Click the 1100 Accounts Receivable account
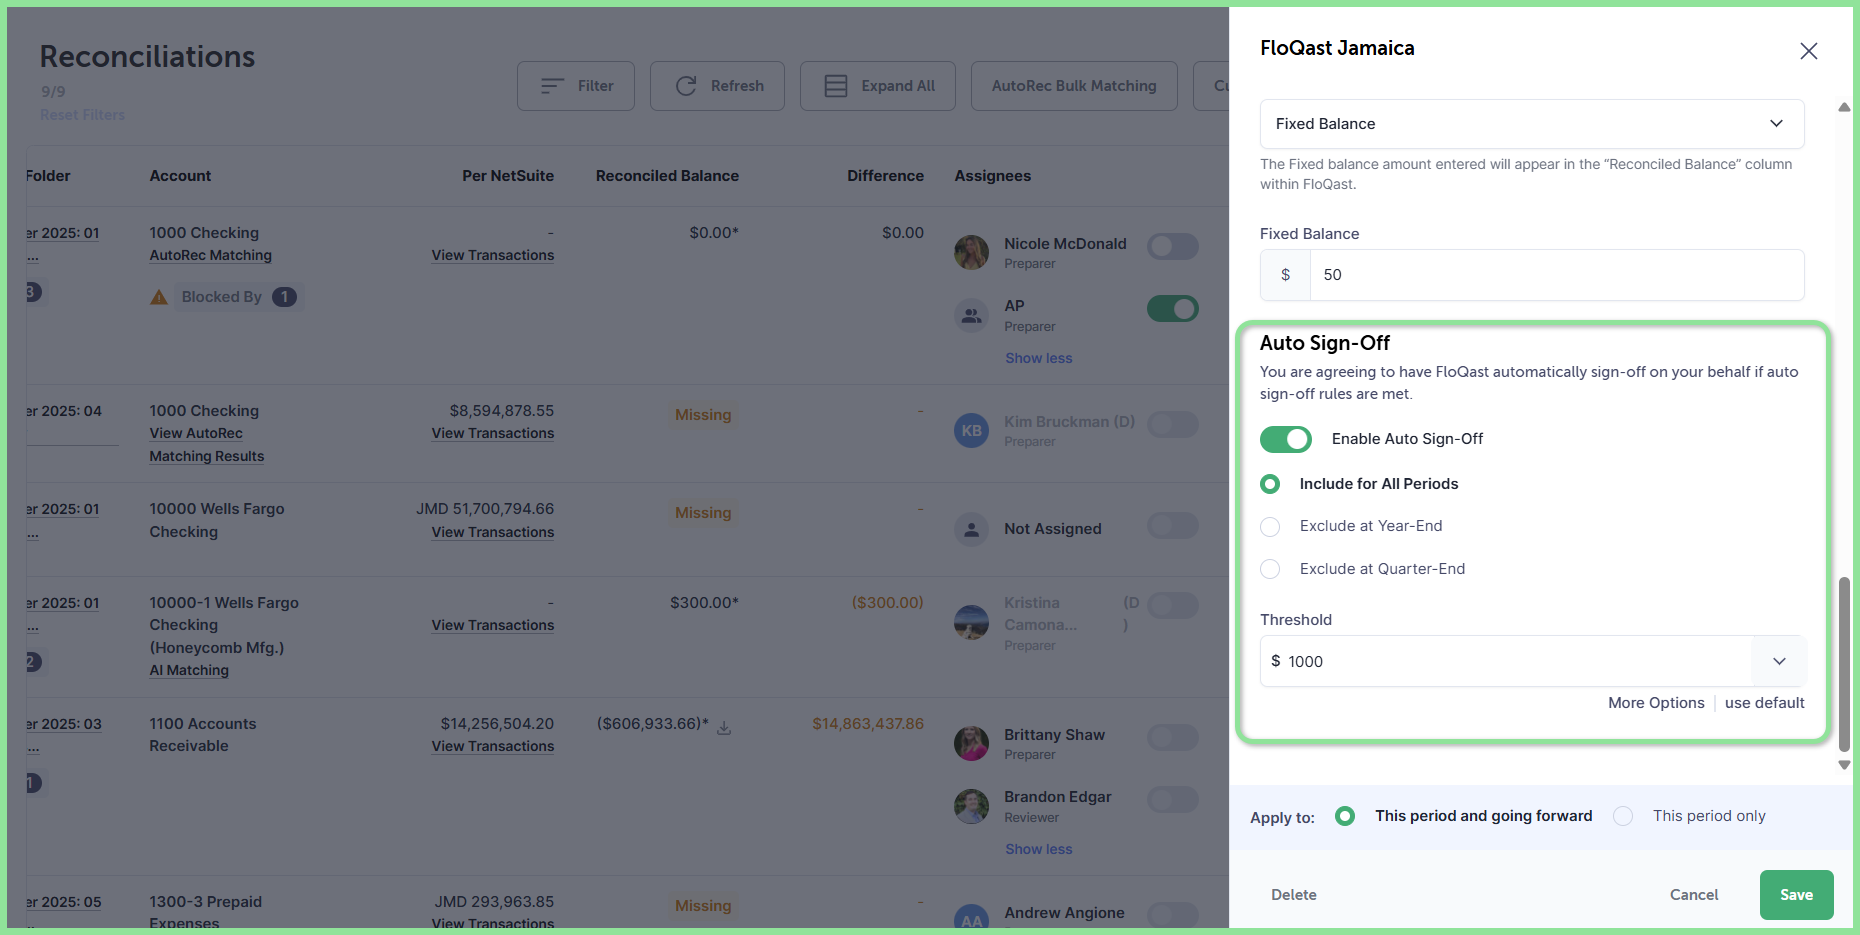The height and width of the screenshot is (935, 1860). 203,735
